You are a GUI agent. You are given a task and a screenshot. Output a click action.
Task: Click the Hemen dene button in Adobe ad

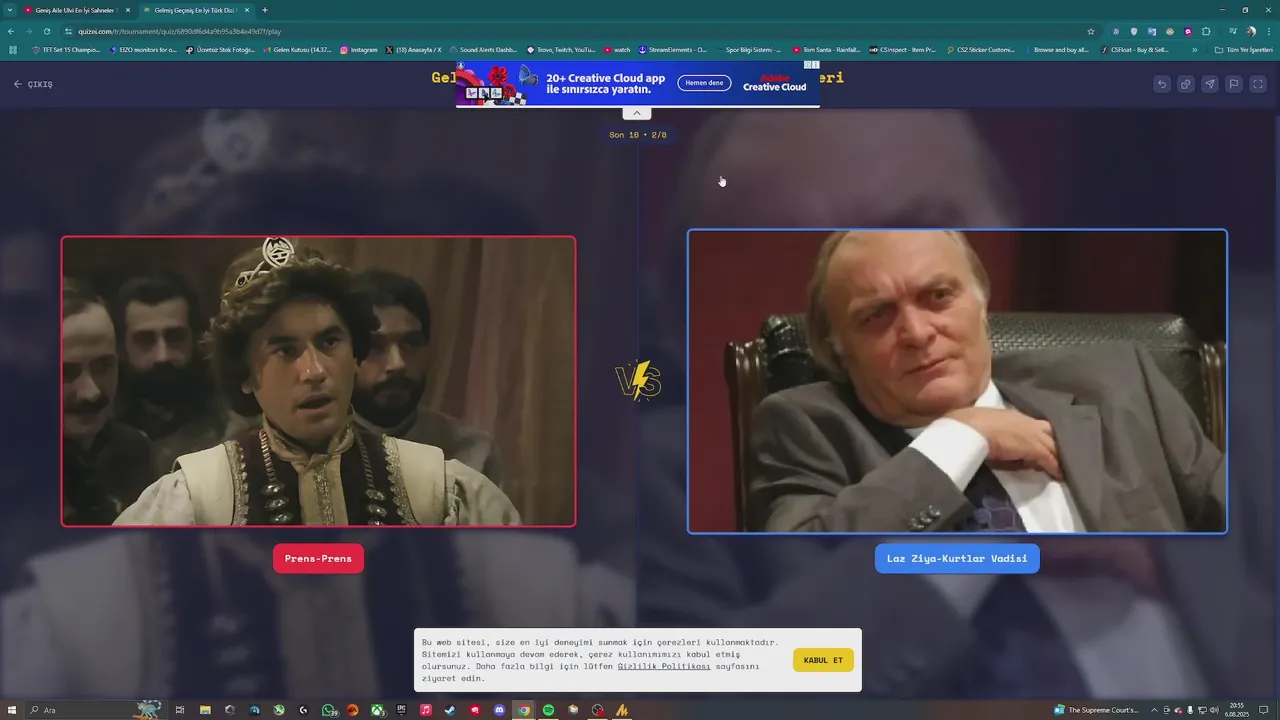pos(704,83)
